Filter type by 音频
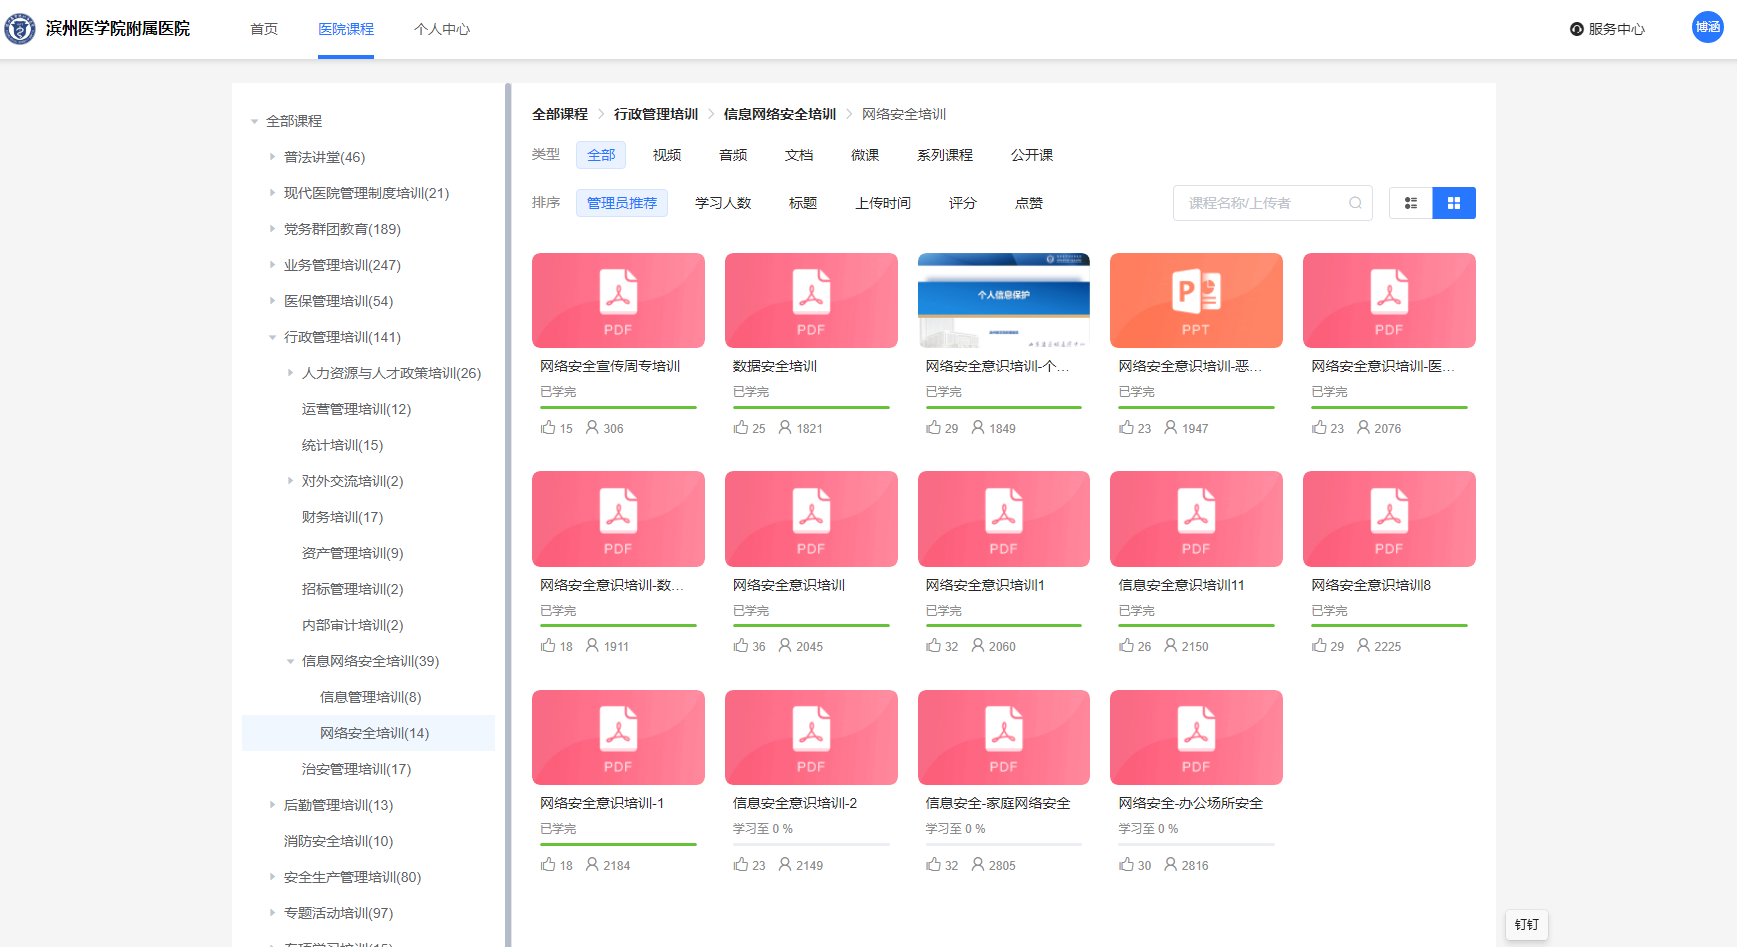Image resolution: width=1737 pixels, height=947 pixels. tap(733, 155)
